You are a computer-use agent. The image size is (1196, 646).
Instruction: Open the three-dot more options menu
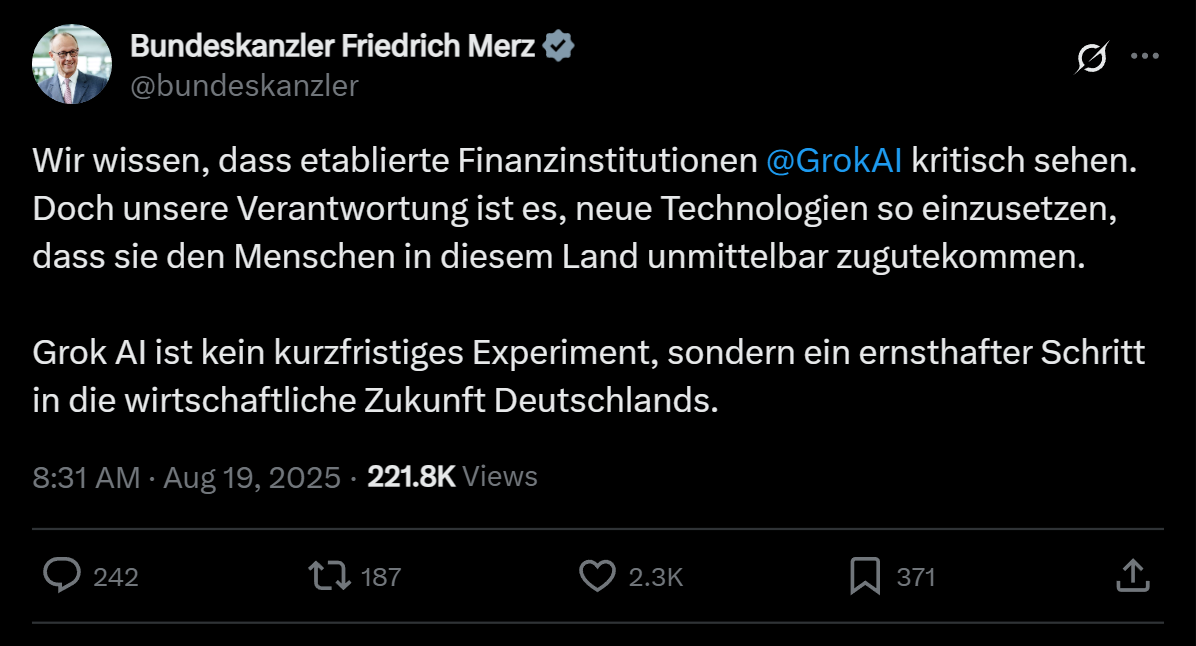(1144, 57)
